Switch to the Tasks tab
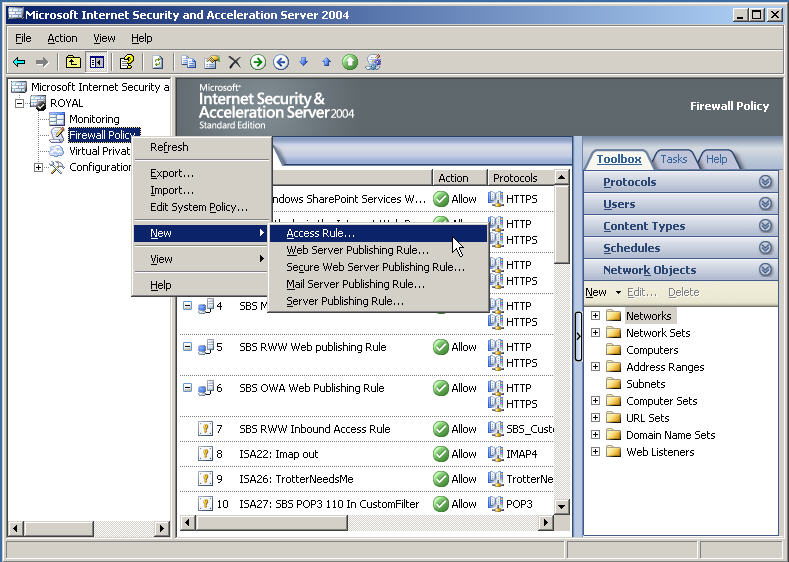 673,159
